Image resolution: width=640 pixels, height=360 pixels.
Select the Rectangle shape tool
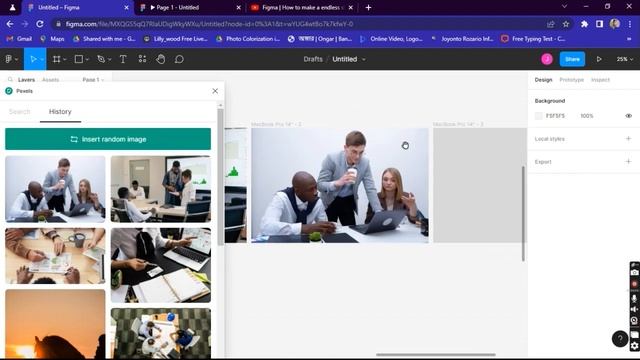coord(79,59)
